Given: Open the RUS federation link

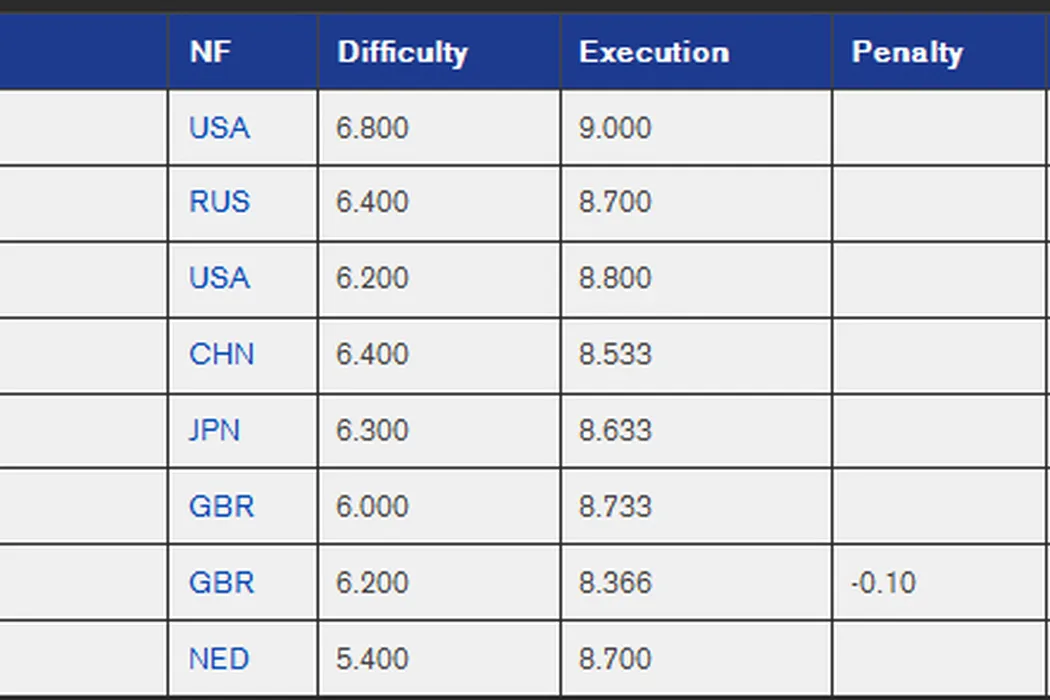Looking at the screenshot, I should (219, 202).
